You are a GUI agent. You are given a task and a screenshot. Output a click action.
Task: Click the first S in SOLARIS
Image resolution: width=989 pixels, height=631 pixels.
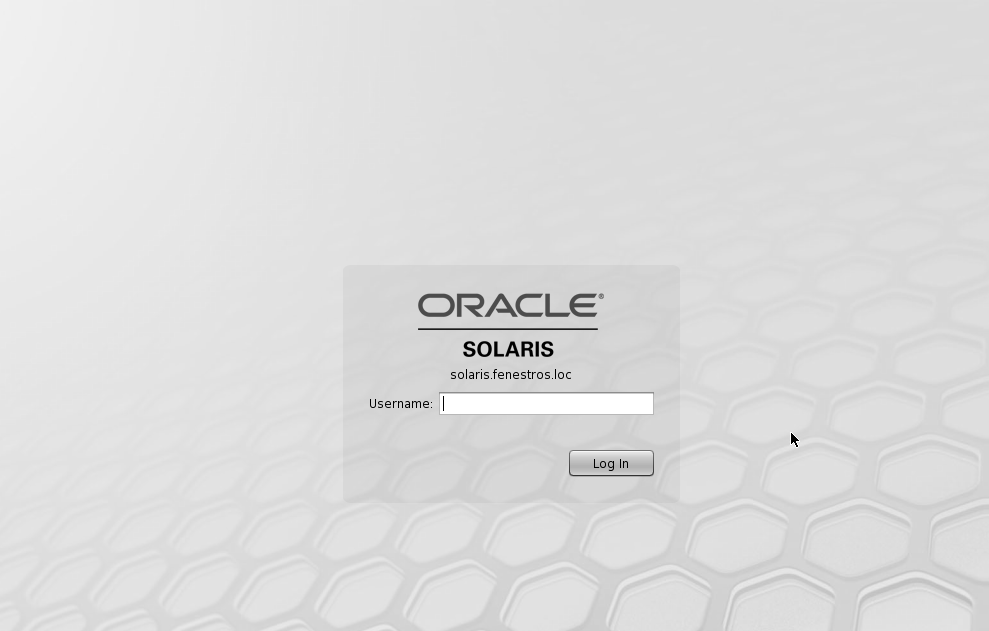470,349
